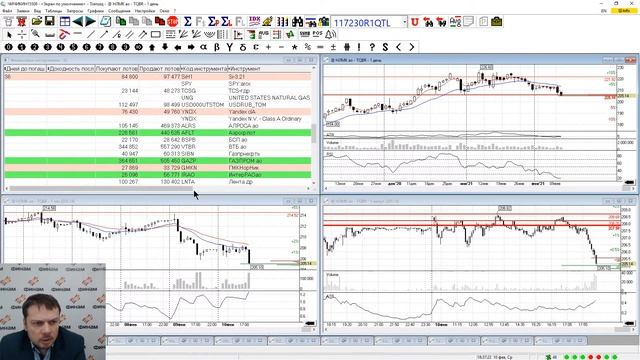This screenshot has height=360, width=640.
Task: Click the black circle number 5 marker
Action: [x=73, y=47]
